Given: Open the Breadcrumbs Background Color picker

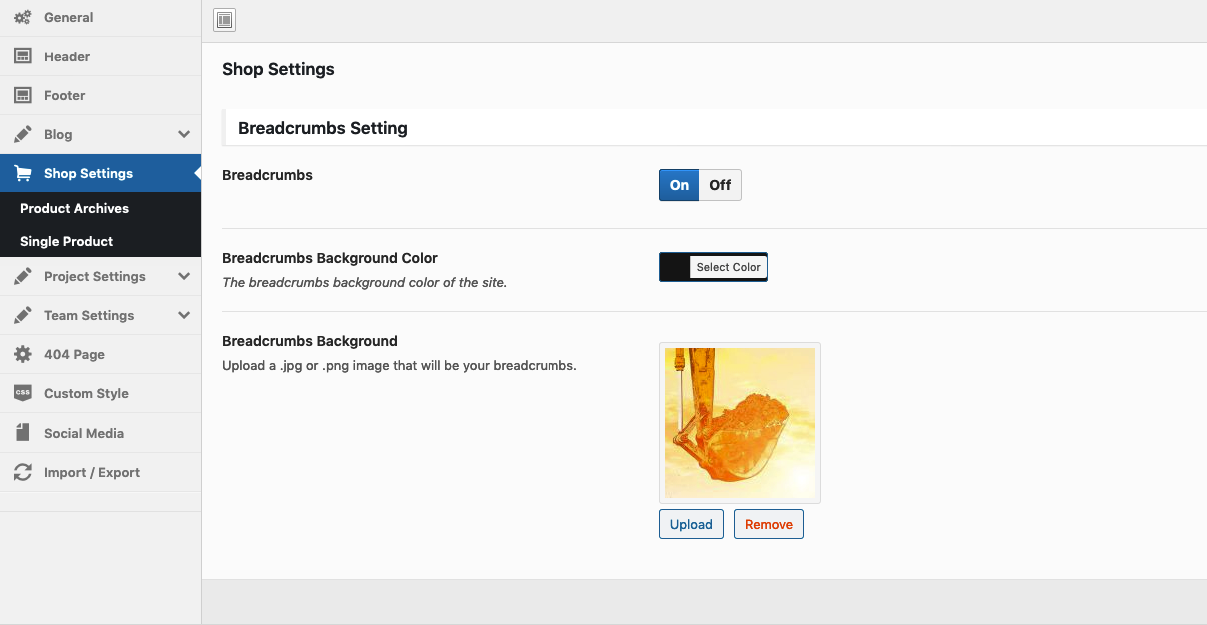Looking at the screenshot, I should point(728,267).
